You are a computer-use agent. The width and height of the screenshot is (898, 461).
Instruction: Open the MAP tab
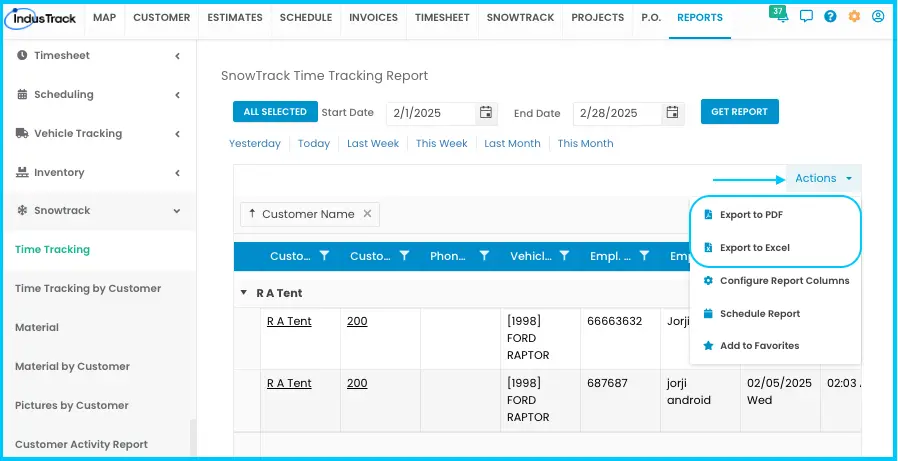pyautogui.click(x=104, y=18)
